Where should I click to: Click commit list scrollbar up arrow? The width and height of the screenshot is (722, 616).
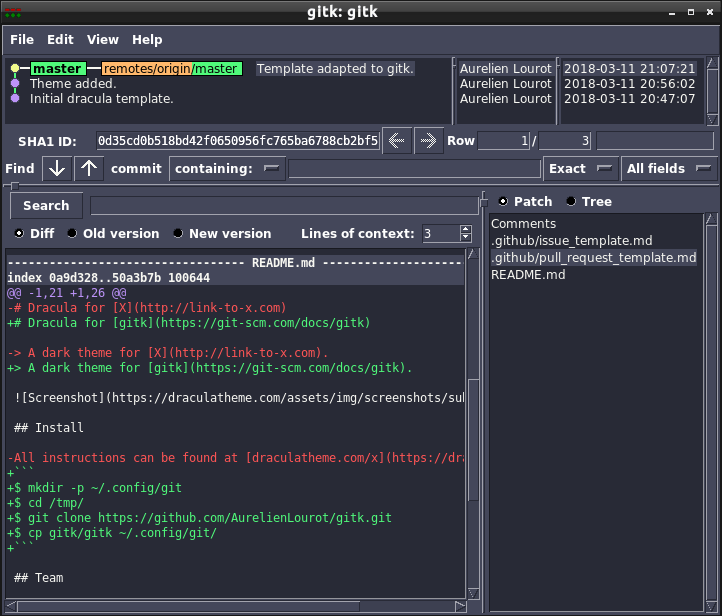[x=712, y=63]
